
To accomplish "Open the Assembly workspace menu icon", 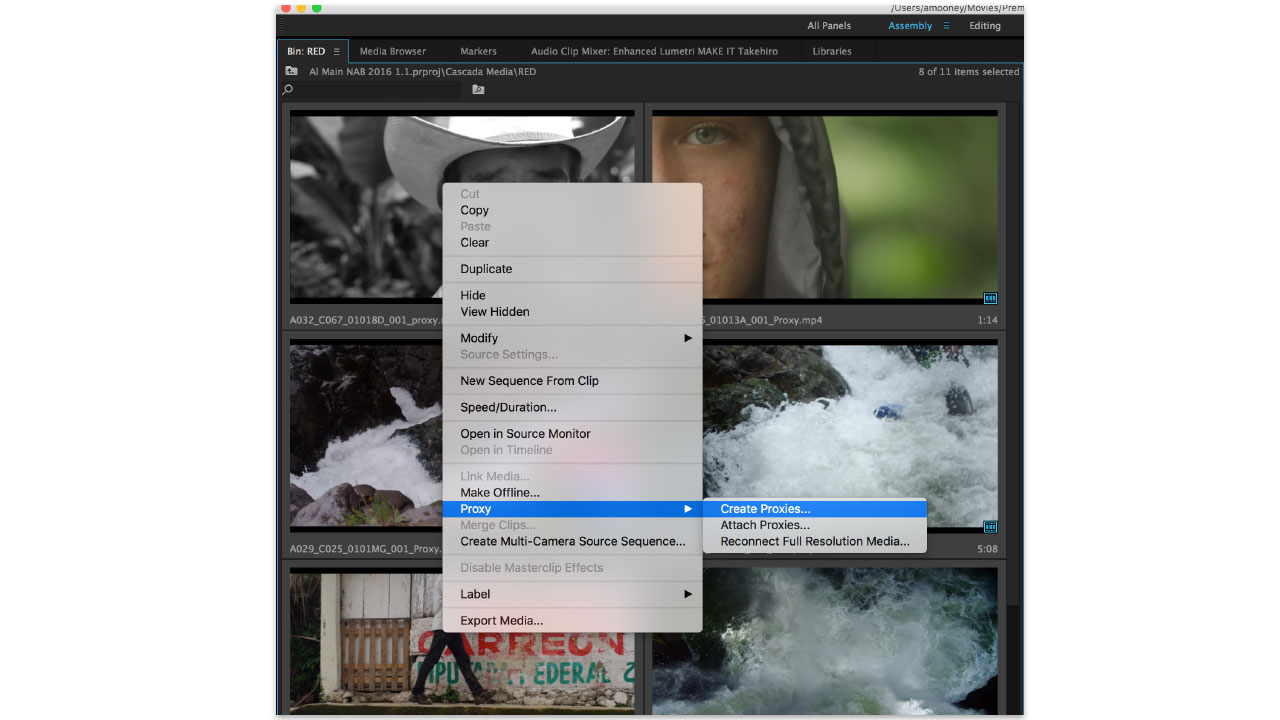I will (946, 26).
